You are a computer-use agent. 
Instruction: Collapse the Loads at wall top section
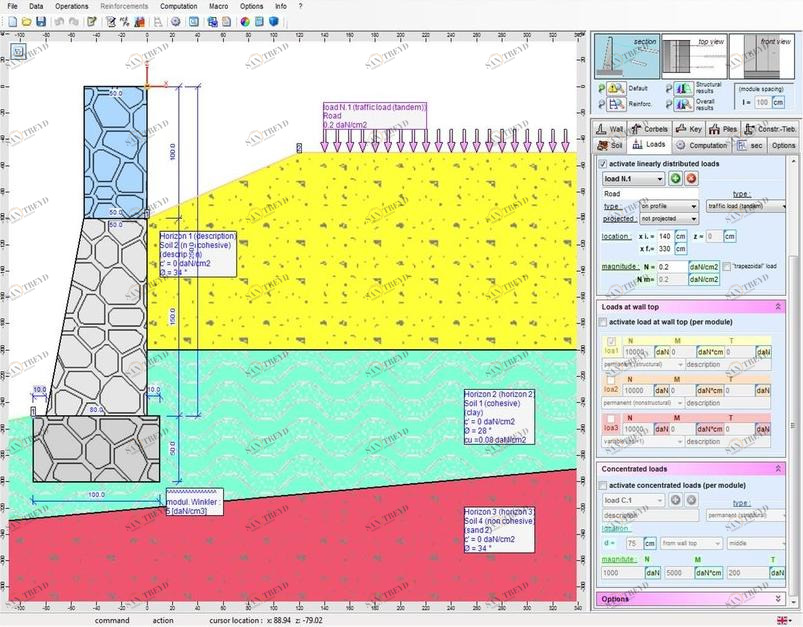click(x=778, y=305)
